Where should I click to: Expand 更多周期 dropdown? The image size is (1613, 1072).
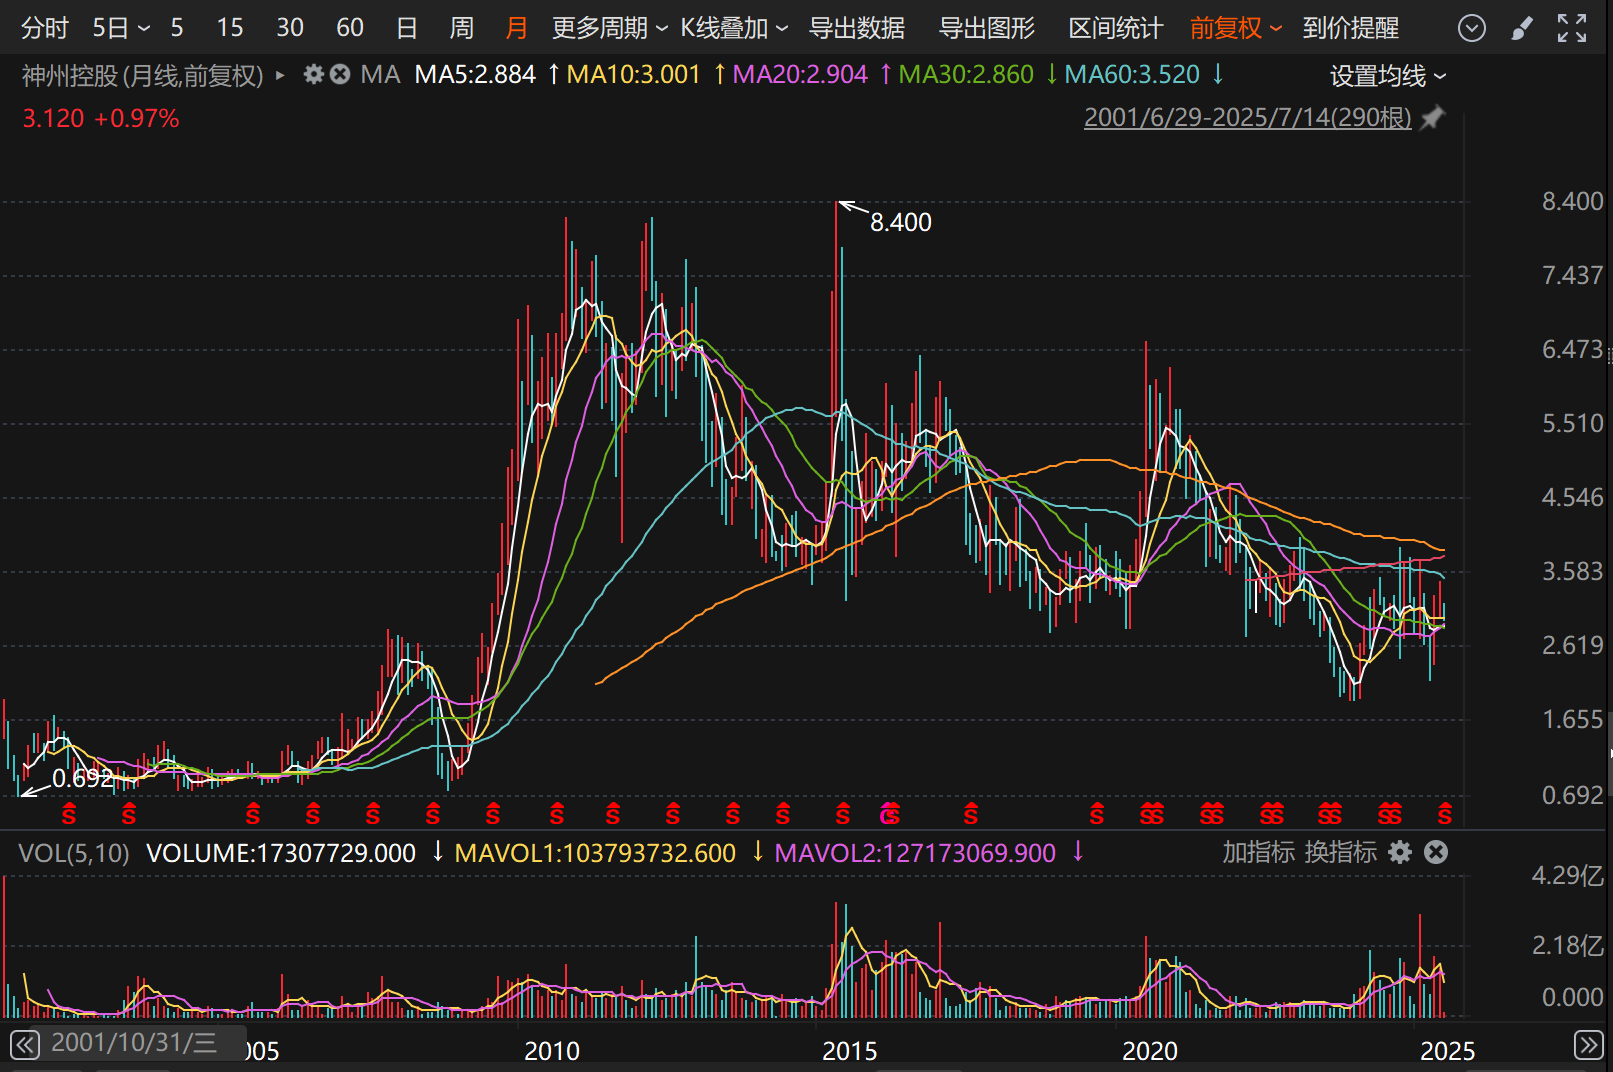pos(610,28)
